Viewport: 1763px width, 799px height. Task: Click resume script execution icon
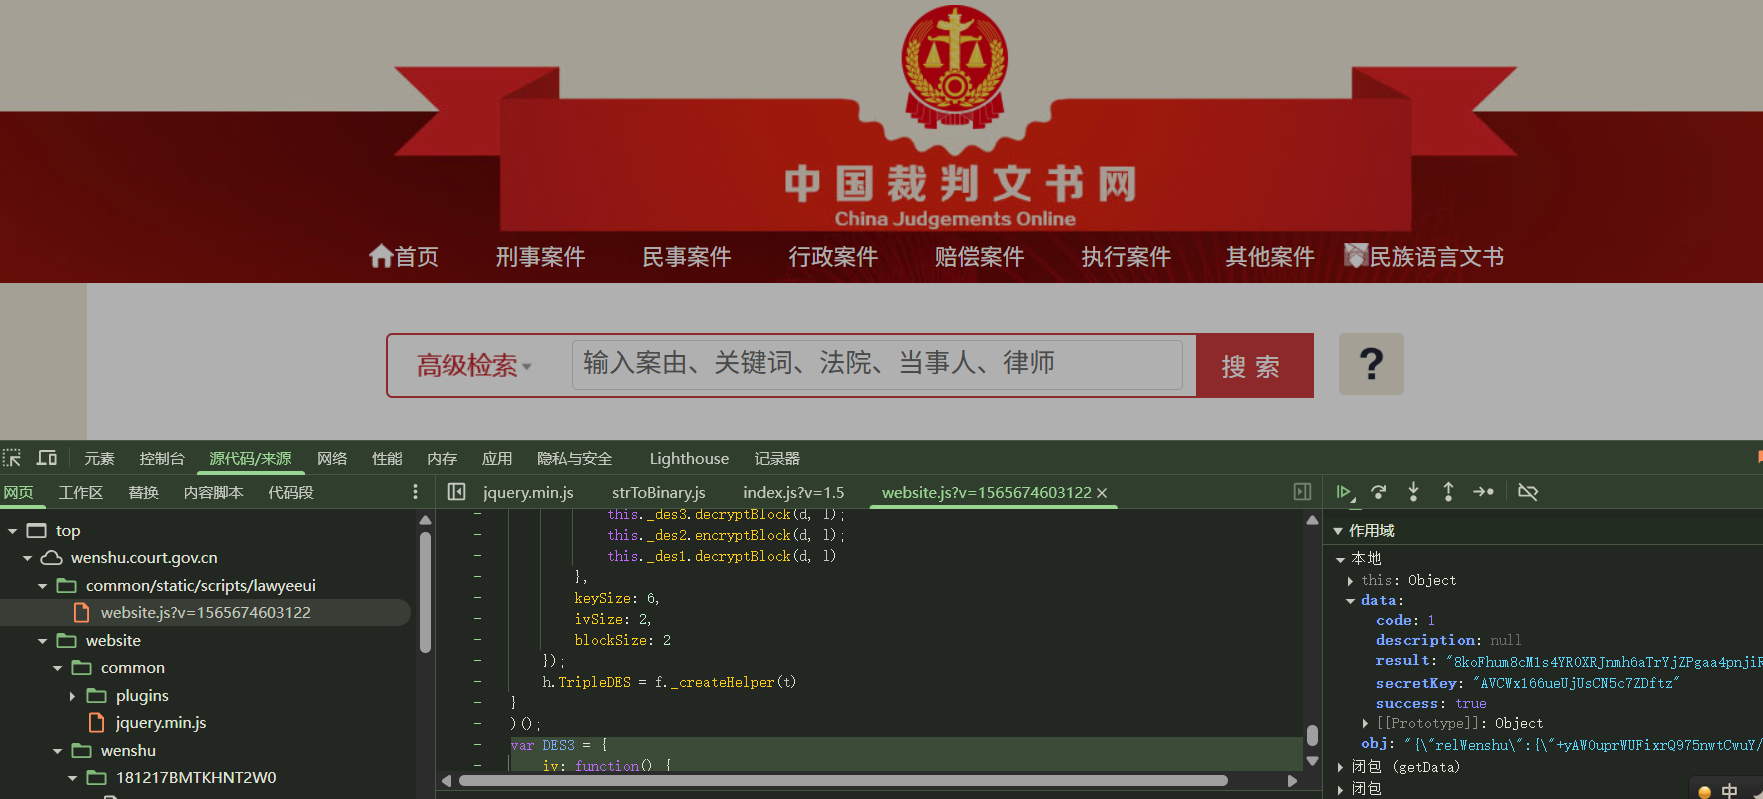(1344, 492)
